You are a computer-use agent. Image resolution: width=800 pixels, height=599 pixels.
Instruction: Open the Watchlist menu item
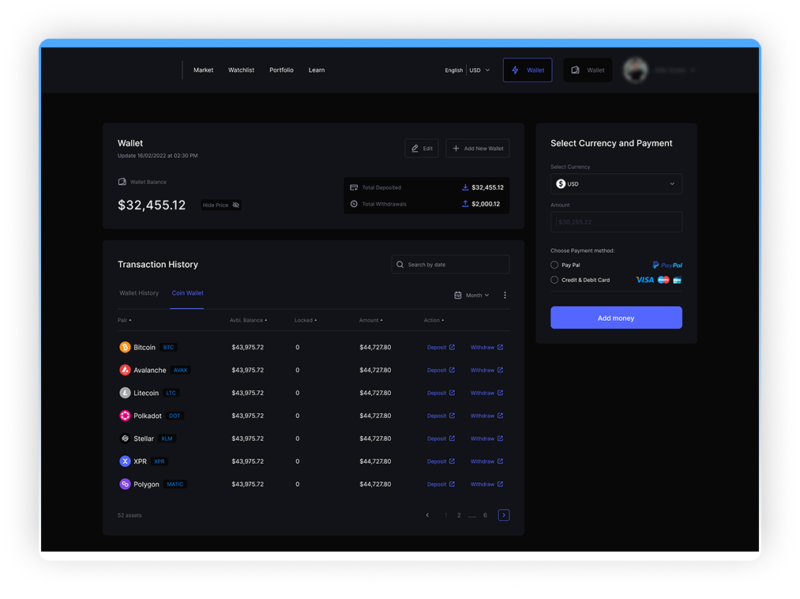(241, 70)
